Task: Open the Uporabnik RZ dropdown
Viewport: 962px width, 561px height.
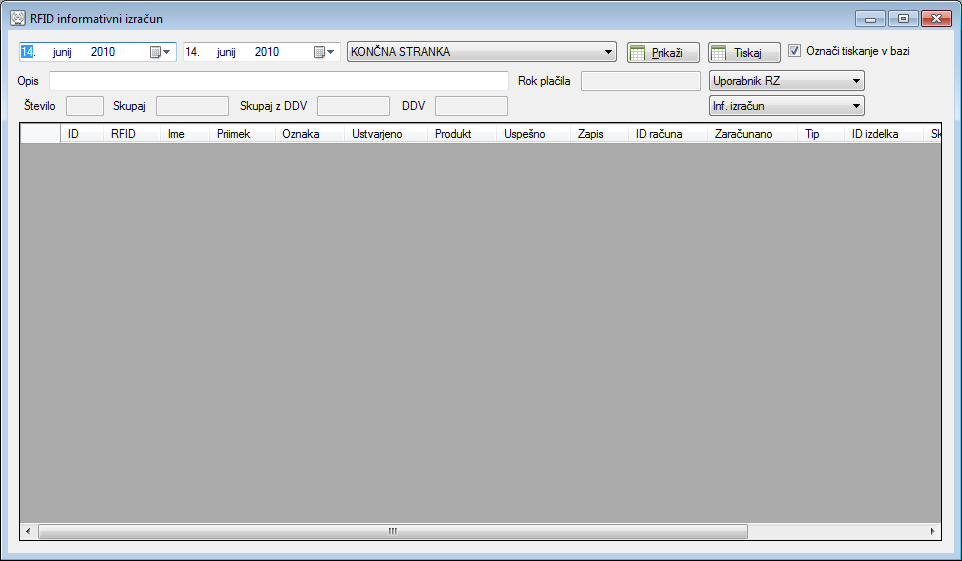Action: 856,81
